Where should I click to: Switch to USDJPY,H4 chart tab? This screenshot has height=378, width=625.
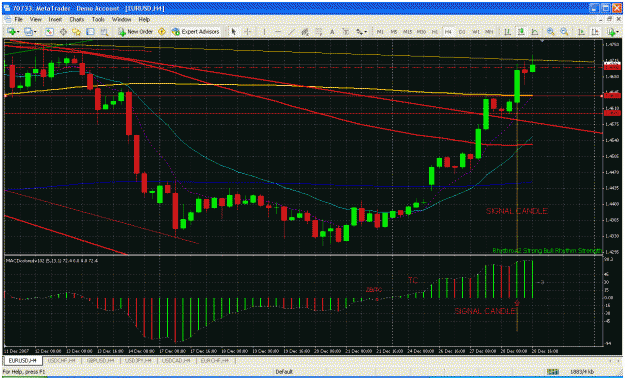click(x=138, y=360)
